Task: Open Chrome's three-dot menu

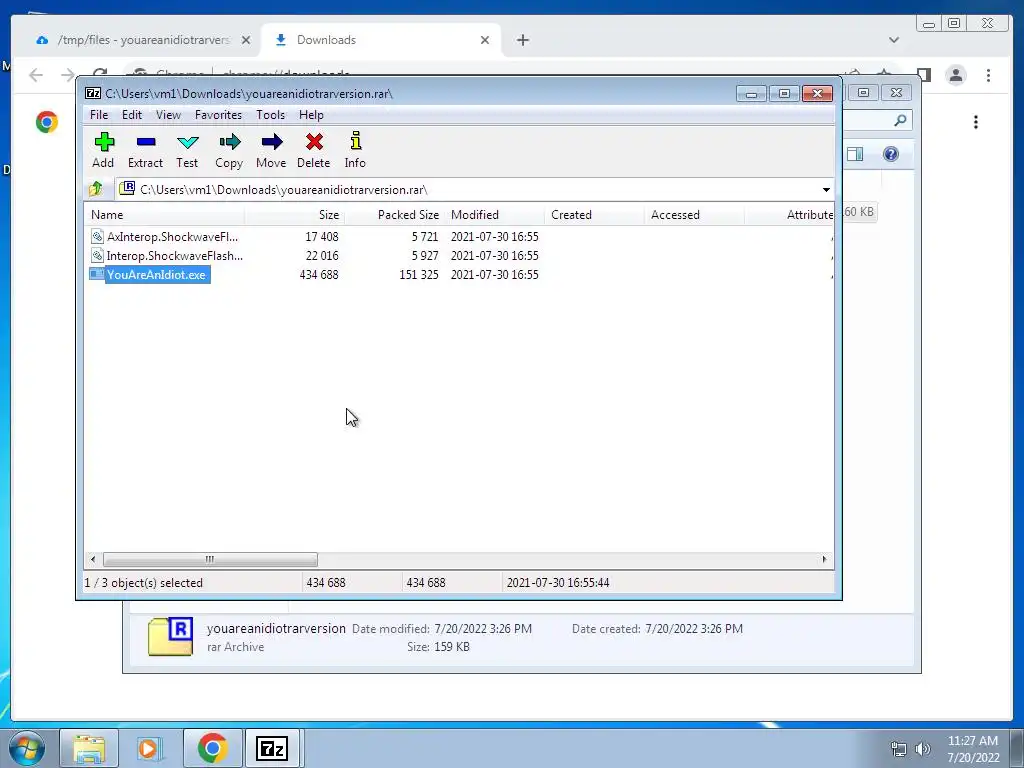Action: (x=988, y=75)
